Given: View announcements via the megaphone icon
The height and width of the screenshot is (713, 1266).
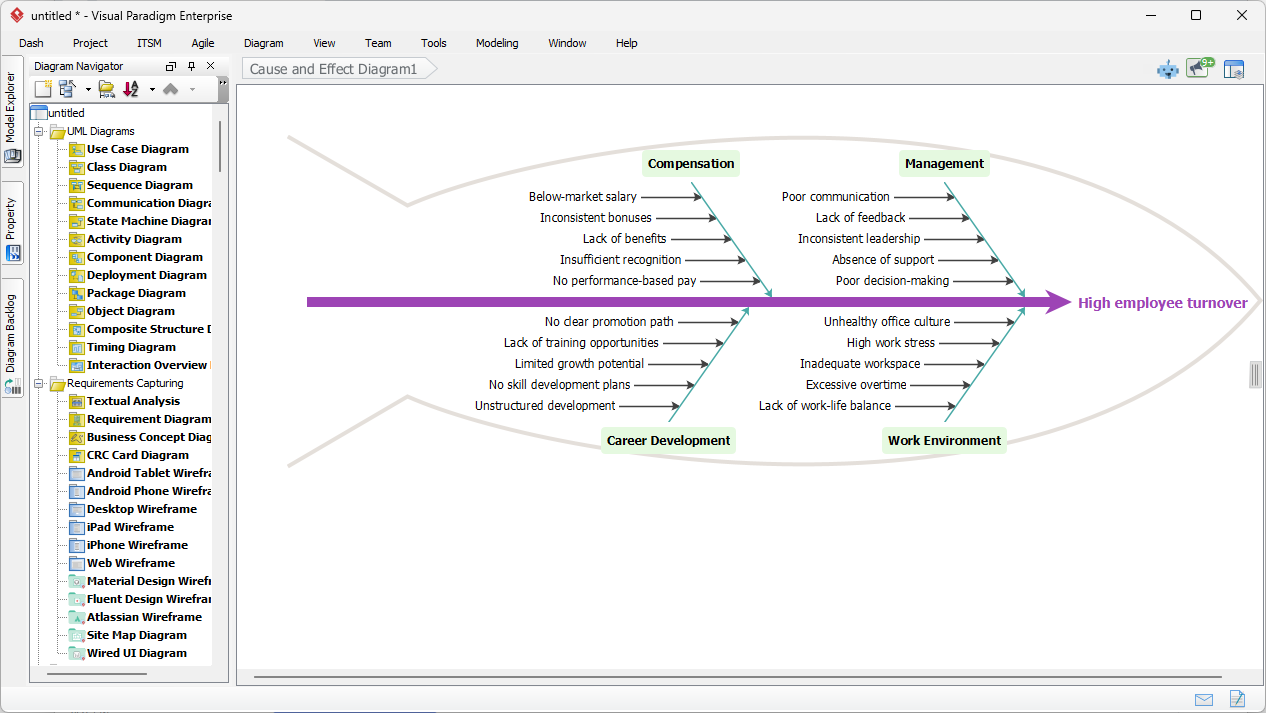Looking at the screenshot, I should pos(1196,70).
